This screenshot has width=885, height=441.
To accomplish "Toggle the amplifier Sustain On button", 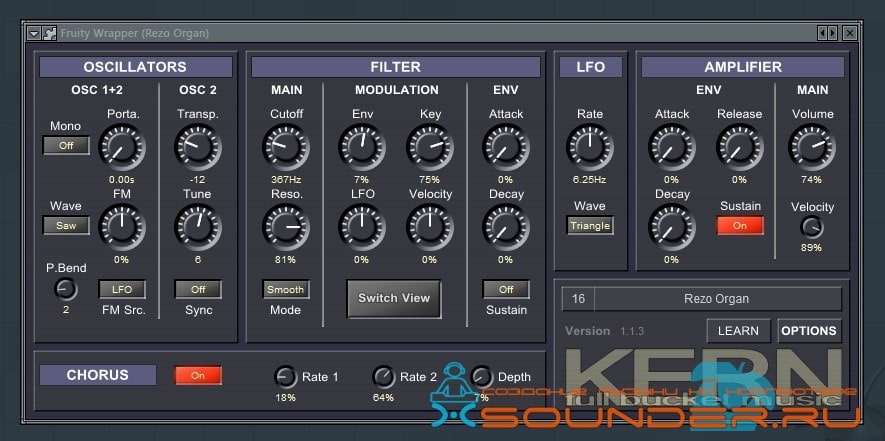I will point(740,225).
